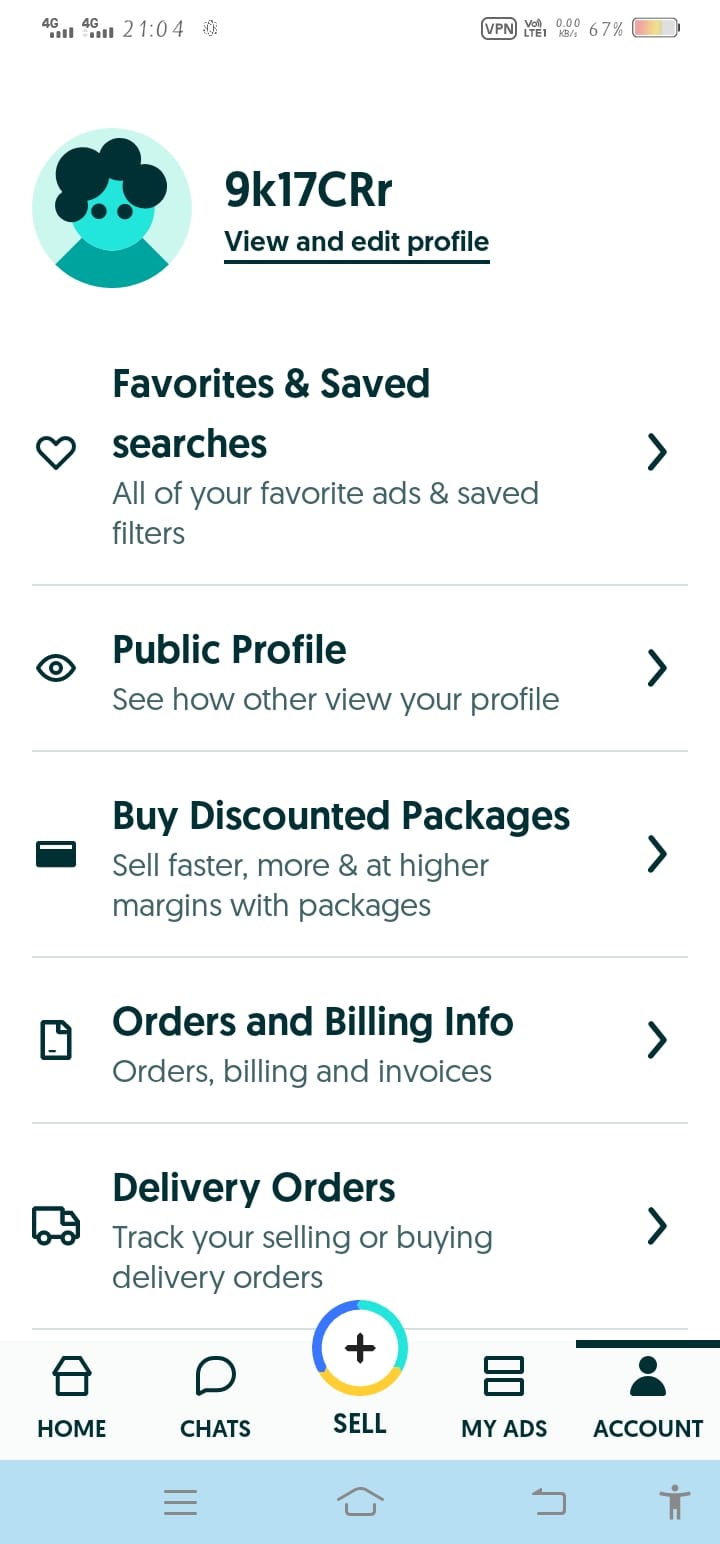Open Chats speech bubble icon

click(x=215, y=1376)
